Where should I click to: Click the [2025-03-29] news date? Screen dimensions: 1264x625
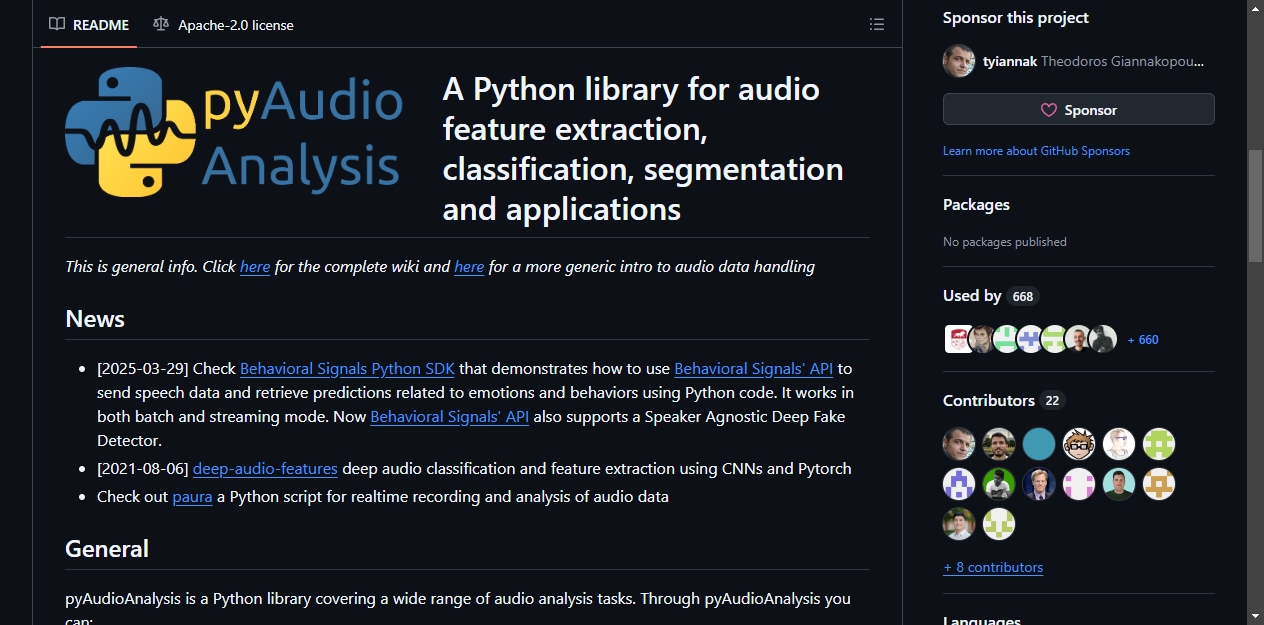(143, 369)
